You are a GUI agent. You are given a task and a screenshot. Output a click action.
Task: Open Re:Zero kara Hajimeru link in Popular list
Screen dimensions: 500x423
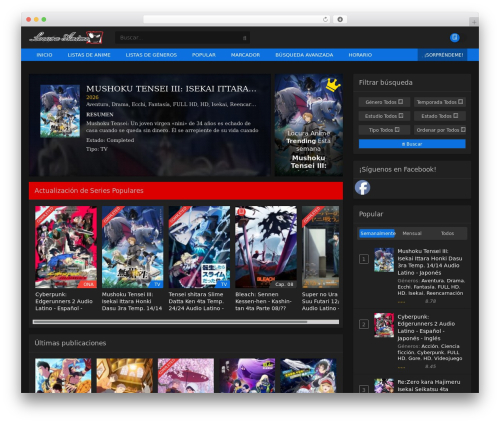tap(429, 386)
